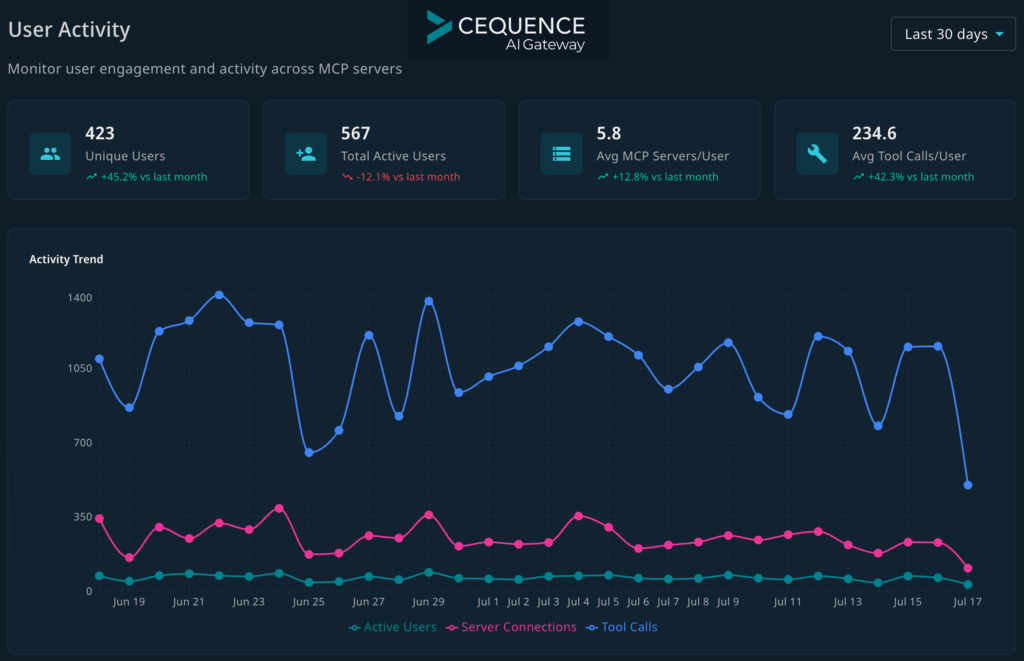Toggle the Tool Calls legend series
This screenshot has width=1024, height=661.
(x=622, y=627)
